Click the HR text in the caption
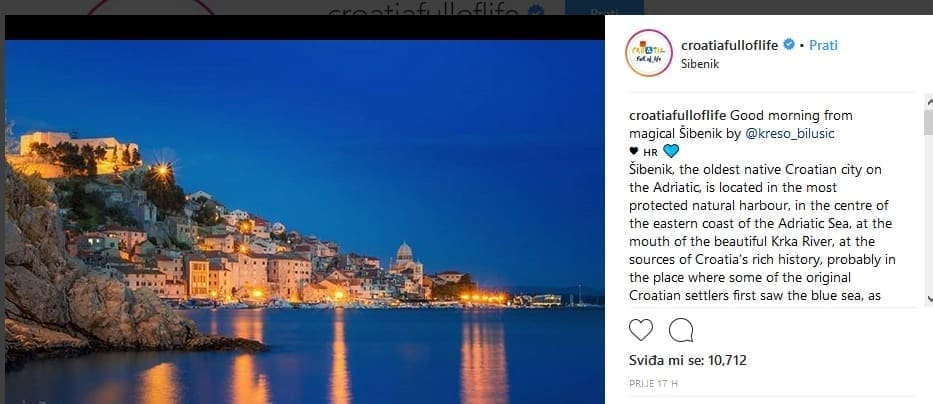 650,152
